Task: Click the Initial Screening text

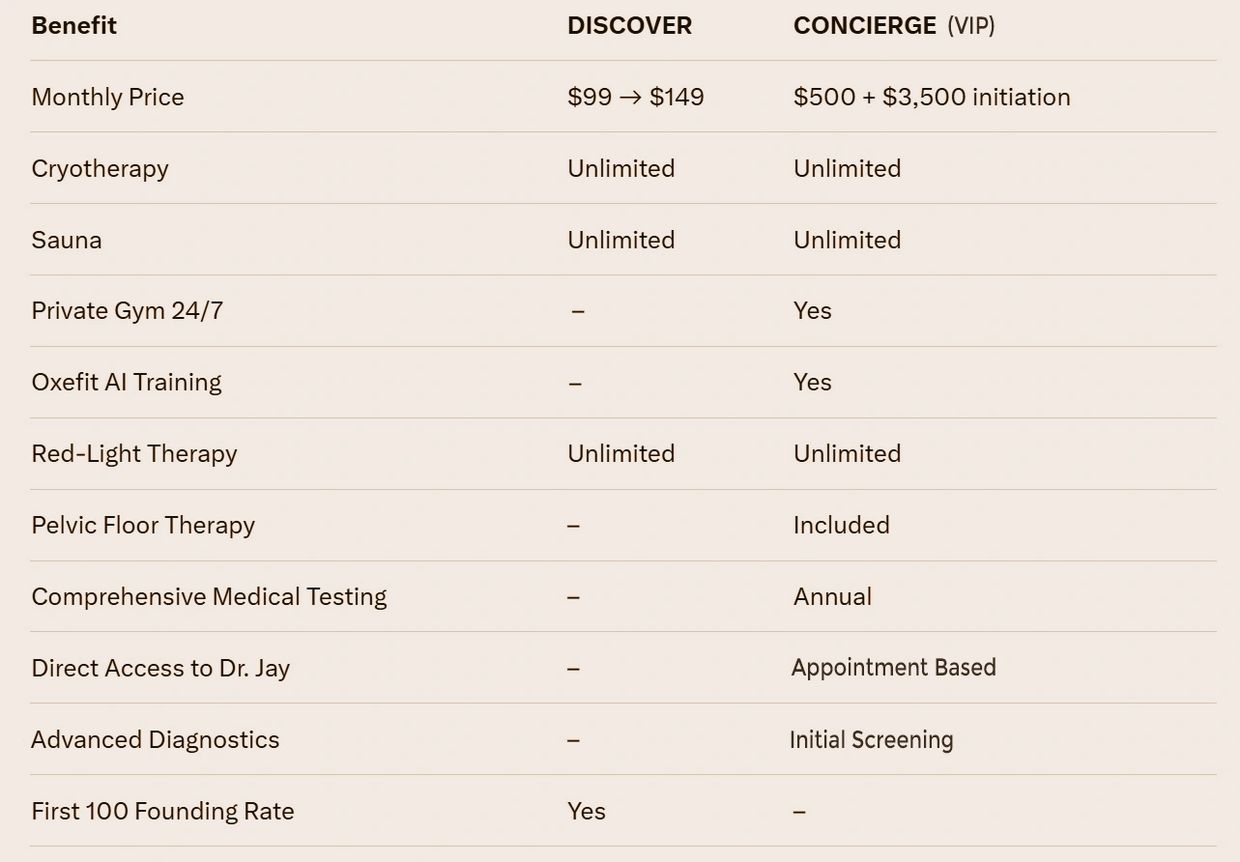Action: (871, 740)
